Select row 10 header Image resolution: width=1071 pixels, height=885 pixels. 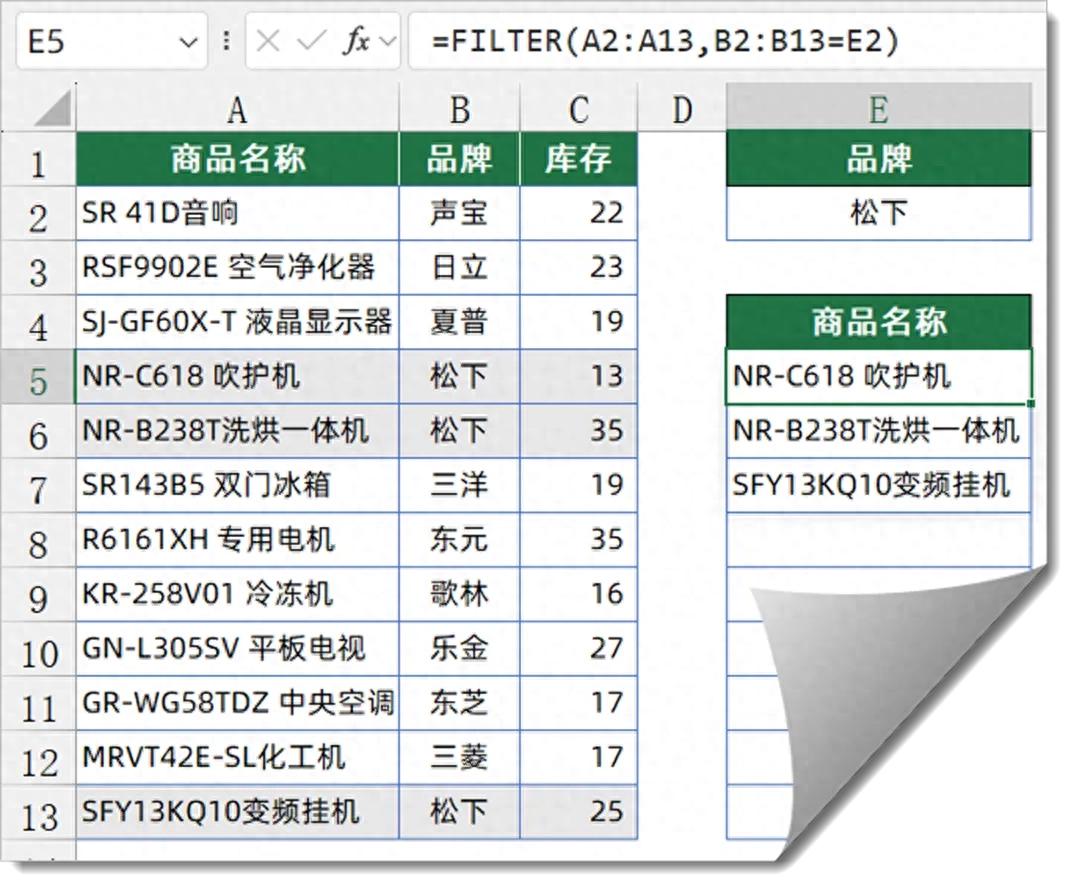[x=38, y=649]
